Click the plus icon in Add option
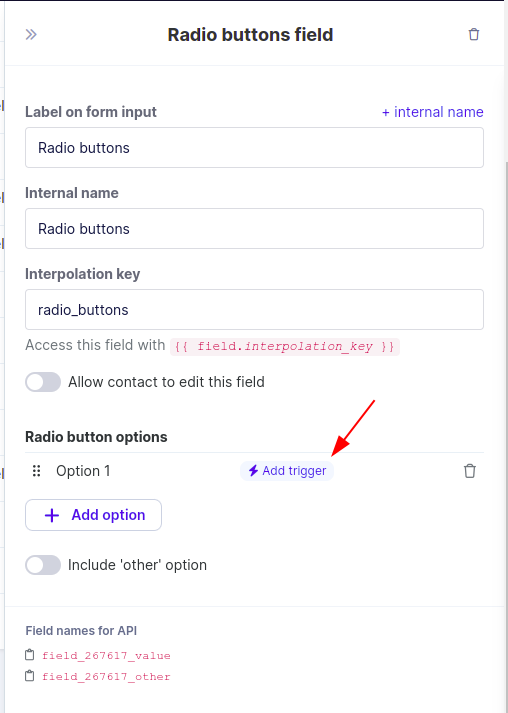The width and height of the screenshot is (508, 713). coord(52,515)
